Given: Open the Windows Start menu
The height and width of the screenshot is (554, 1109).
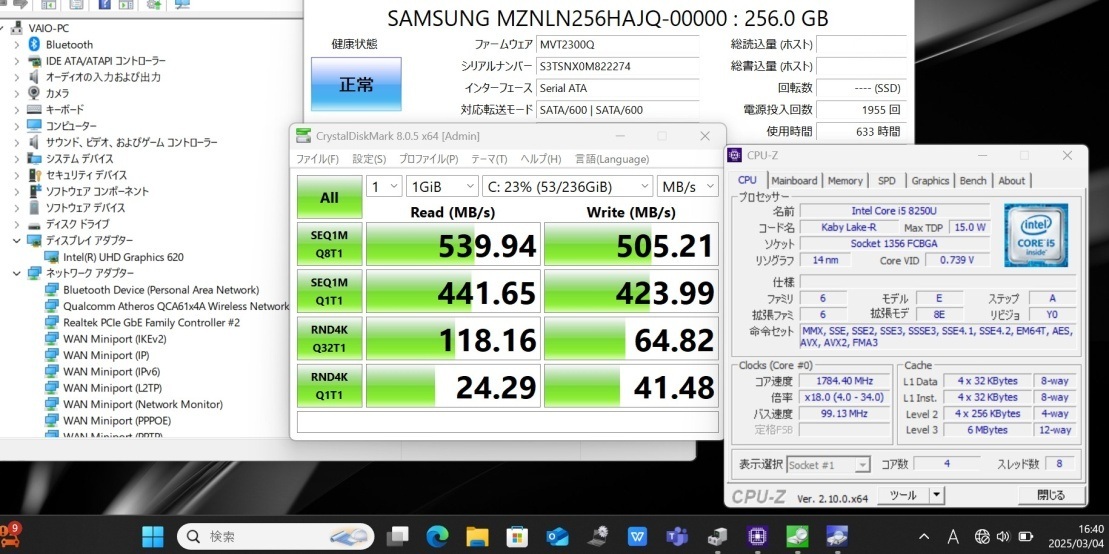Looking at the screenshot, I should (153, 536).
